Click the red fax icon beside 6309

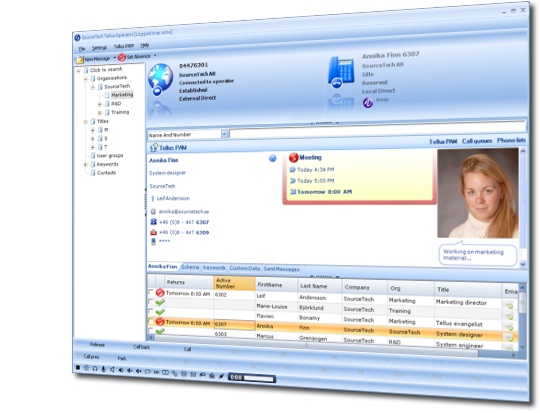point(154,232)
